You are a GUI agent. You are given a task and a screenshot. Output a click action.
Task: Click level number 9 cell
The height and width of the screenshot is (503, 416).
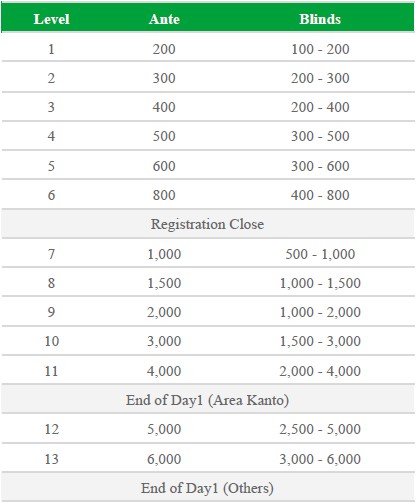(51, 312)
